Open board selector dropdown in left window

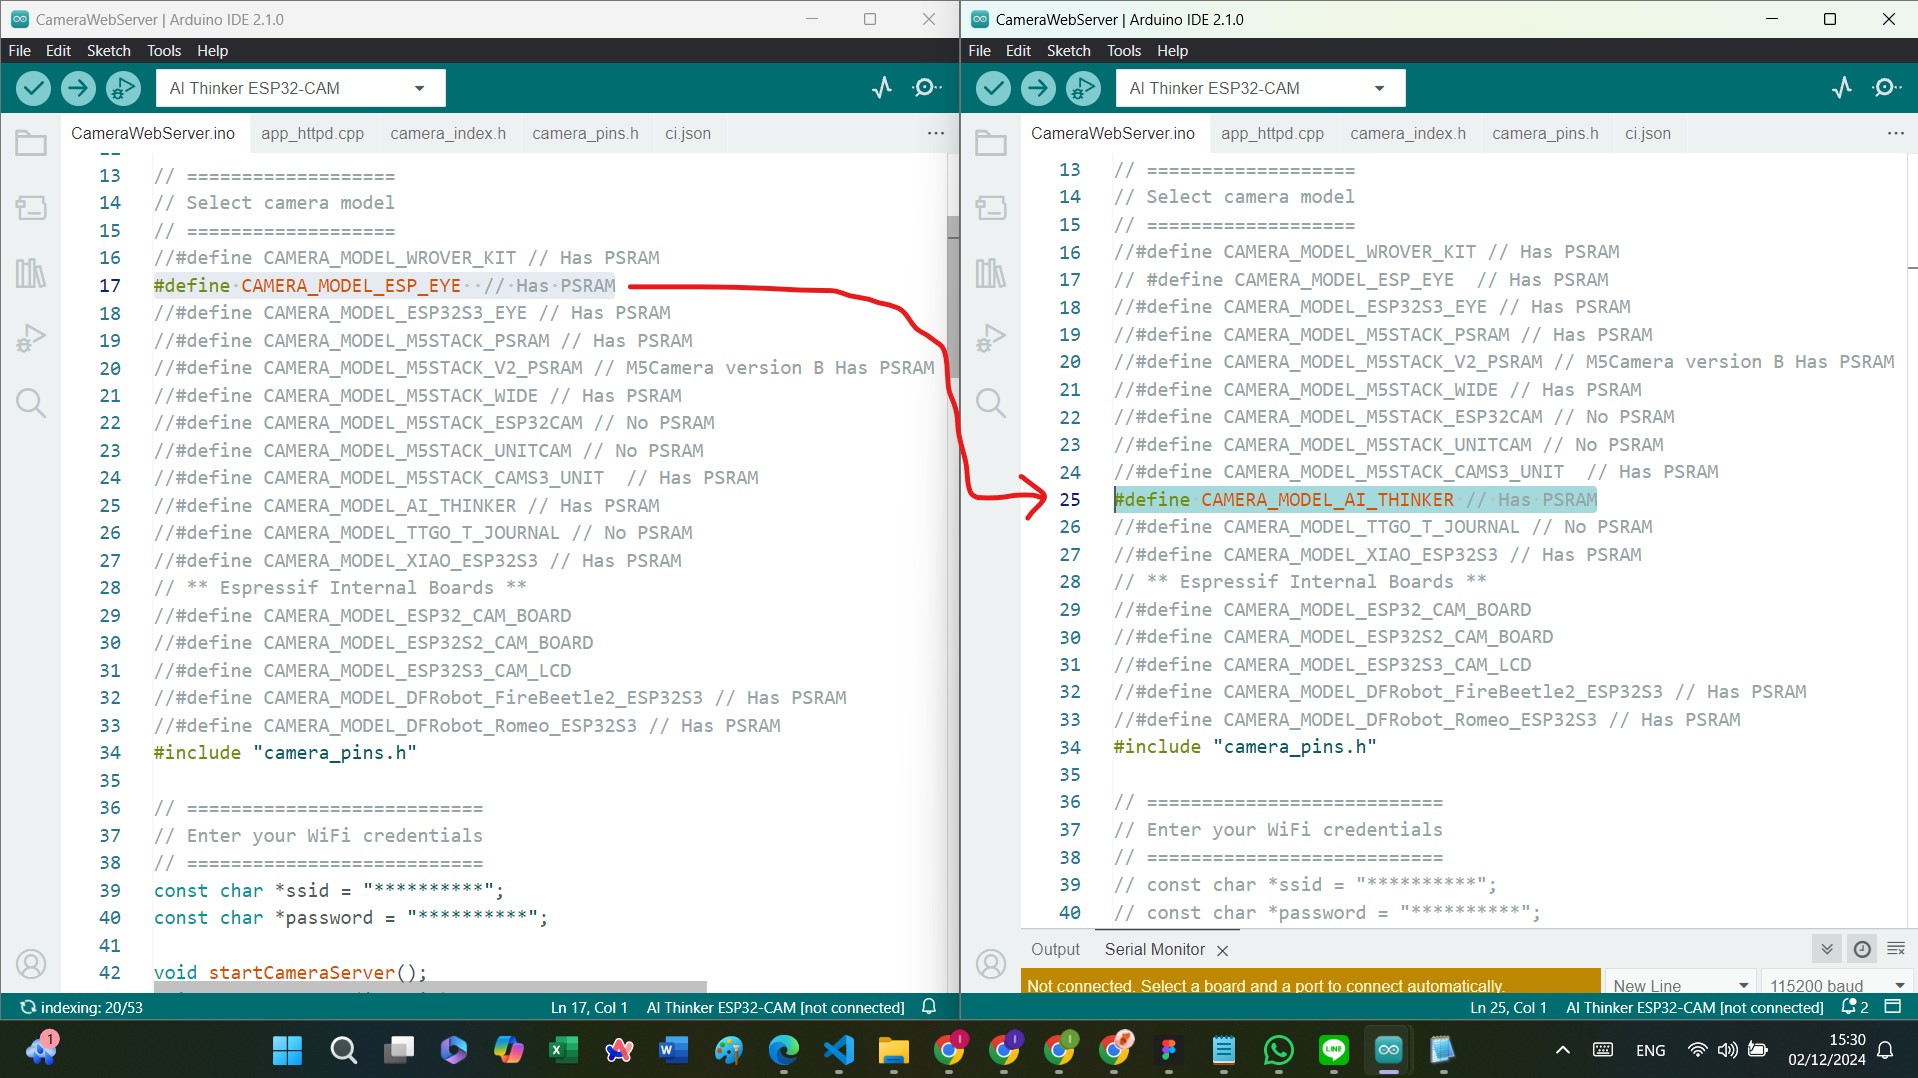(300, 88)
